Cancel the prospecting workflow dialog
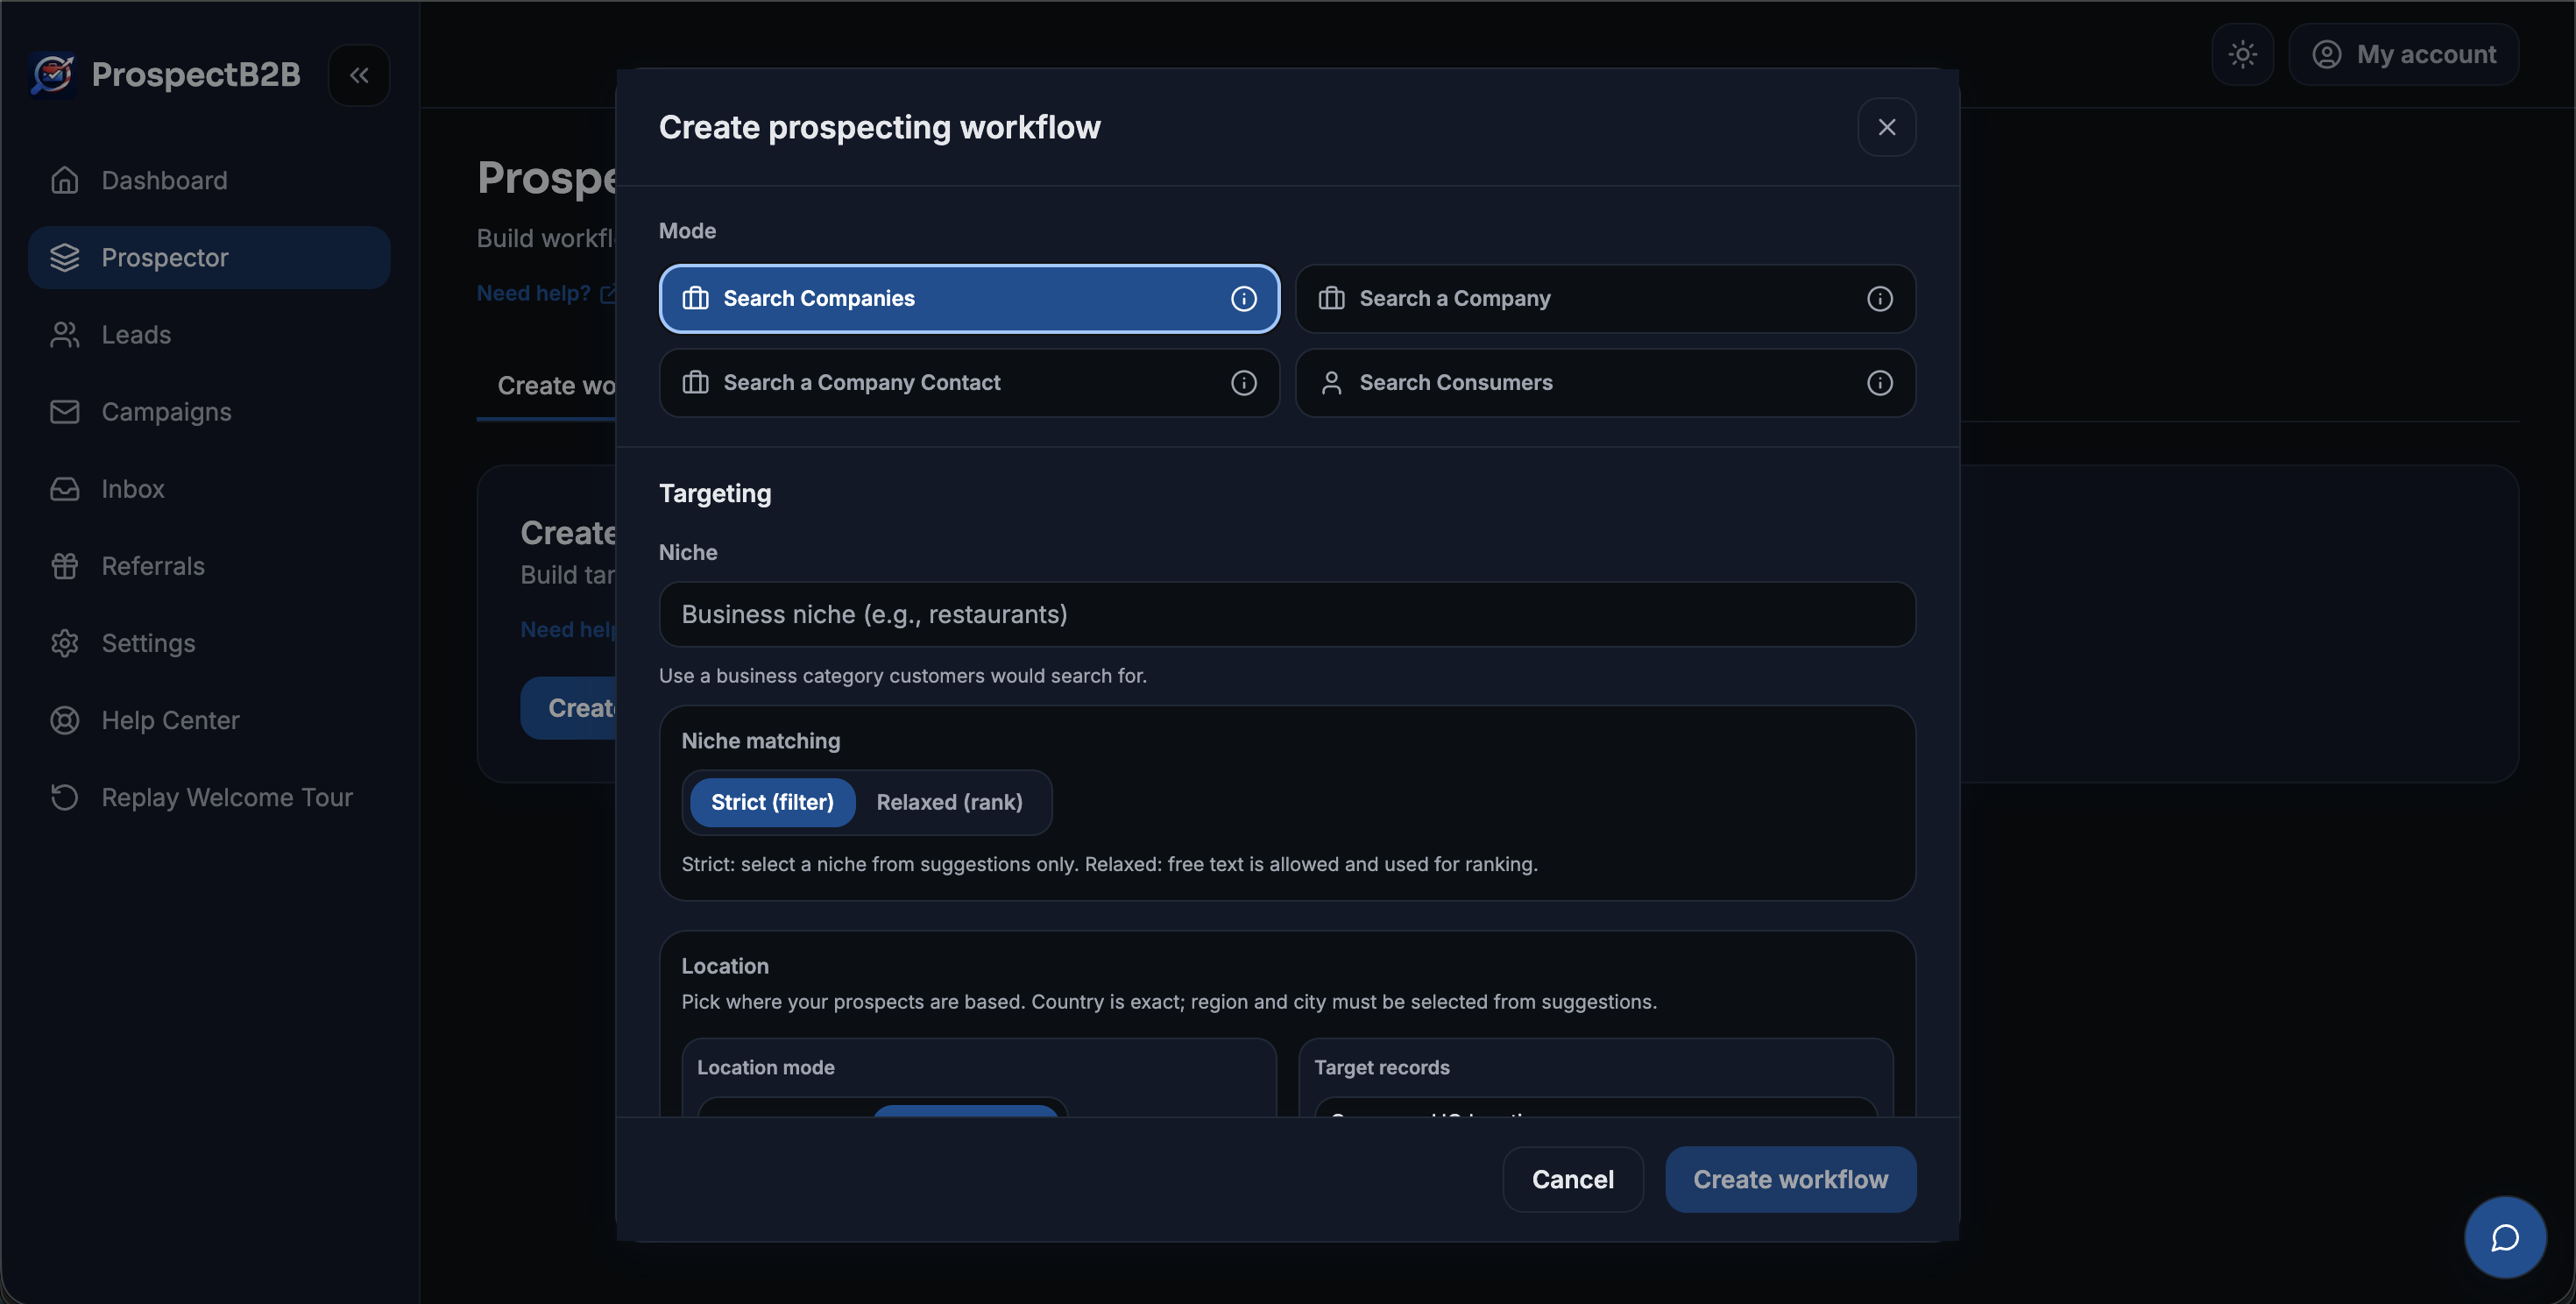 [x=1572, y=1179]
